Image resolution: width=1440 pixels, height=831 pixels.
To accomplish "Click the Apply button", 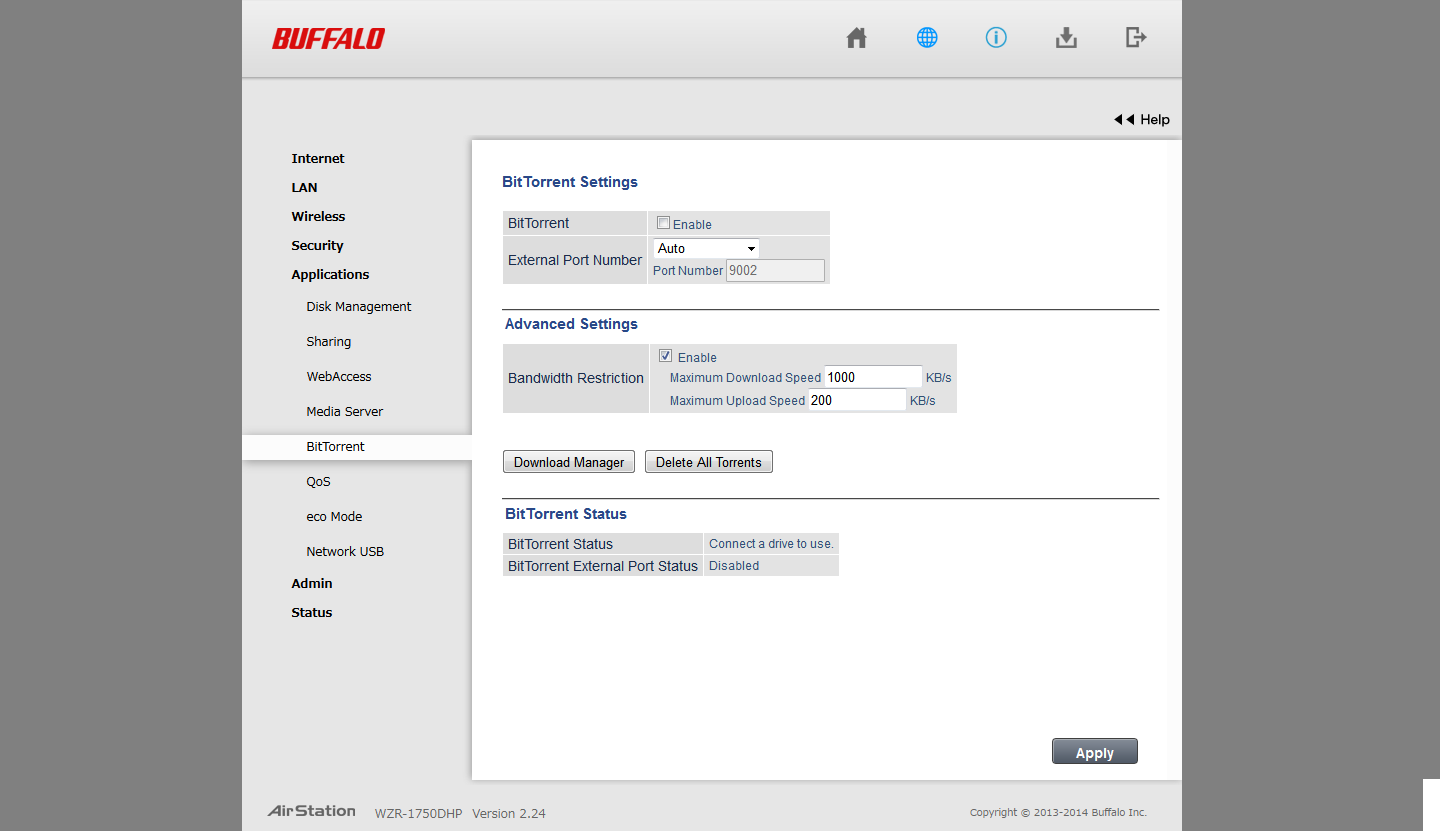I will tap(1094, 752).
